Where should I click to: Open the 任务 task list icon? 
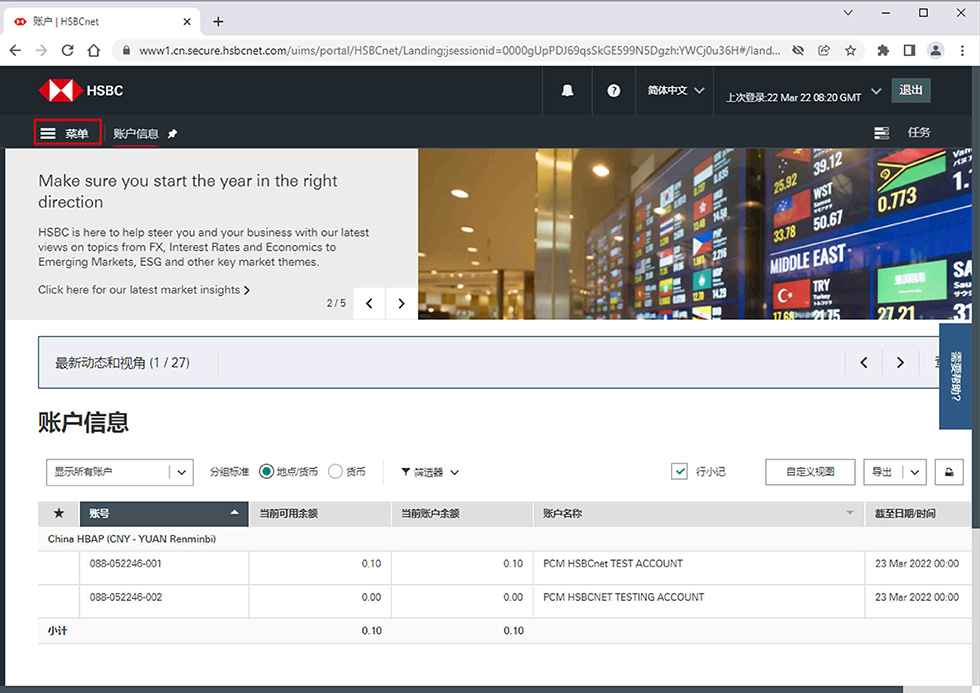point(881,133)
